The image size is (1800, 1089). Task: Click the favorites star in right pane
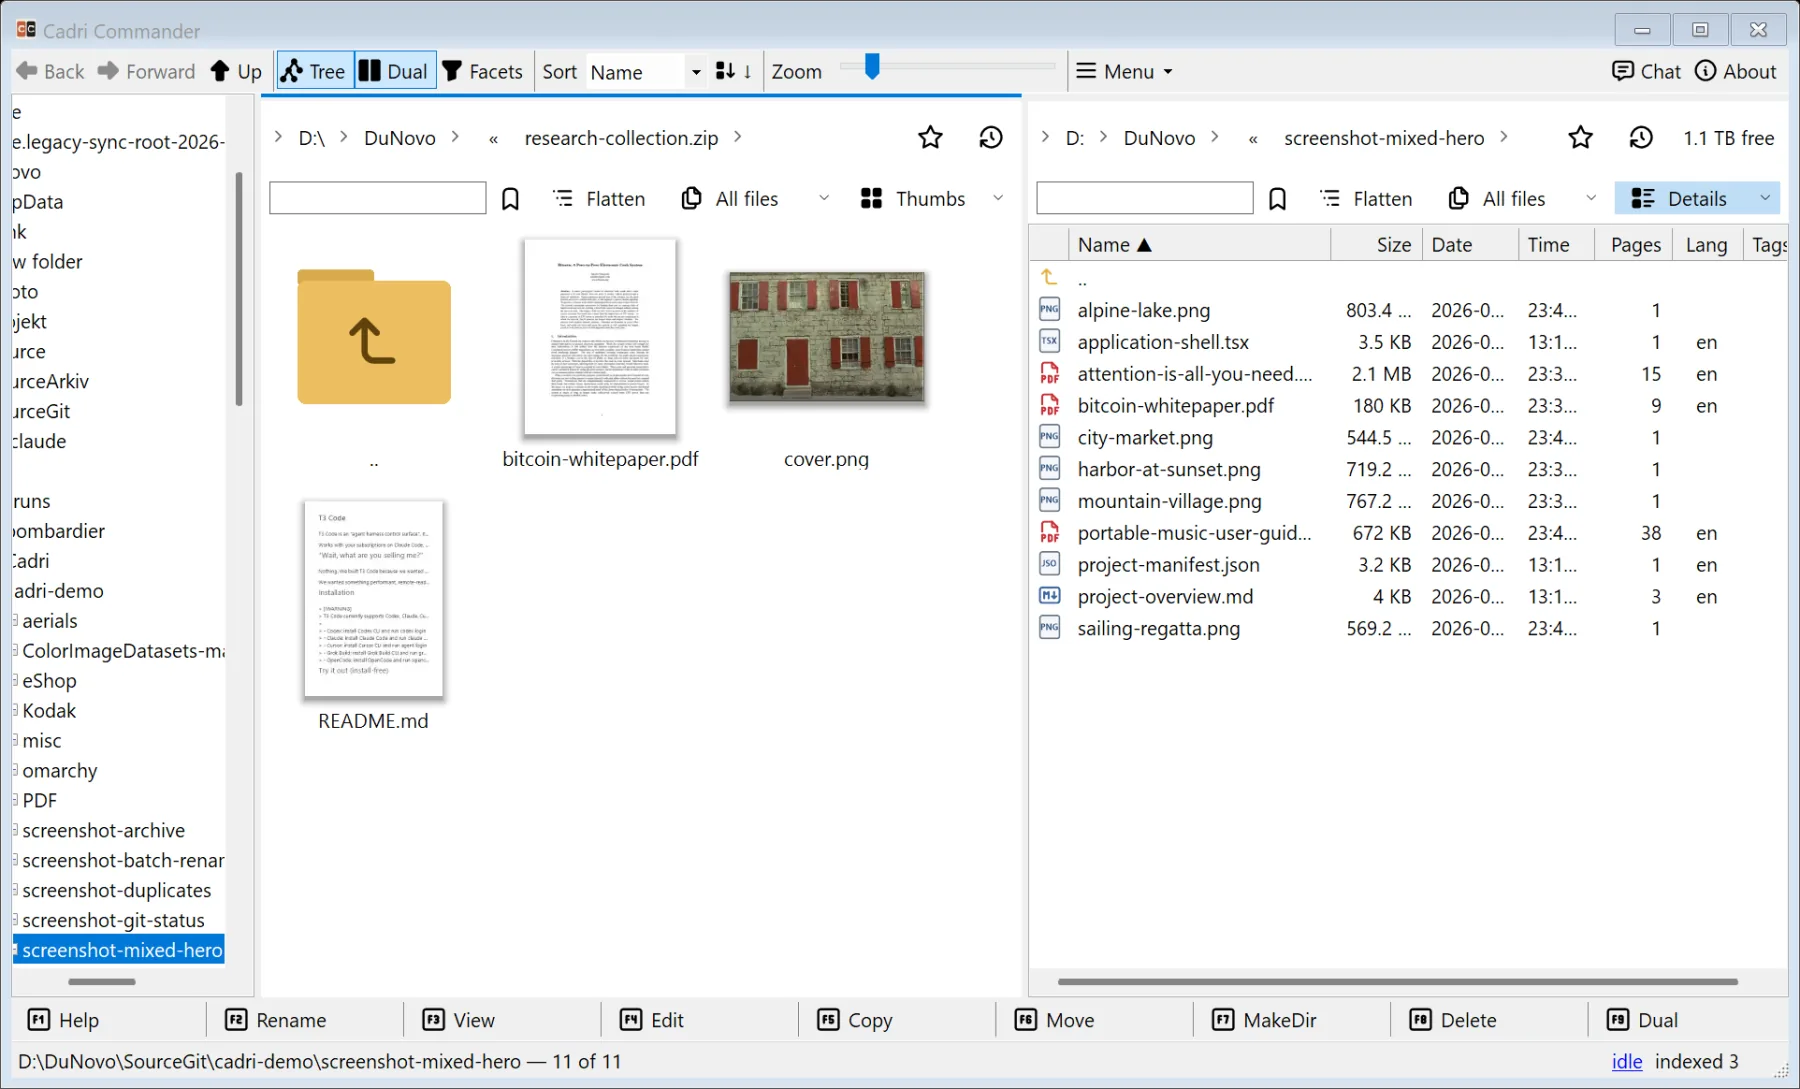pos(1580,138)
